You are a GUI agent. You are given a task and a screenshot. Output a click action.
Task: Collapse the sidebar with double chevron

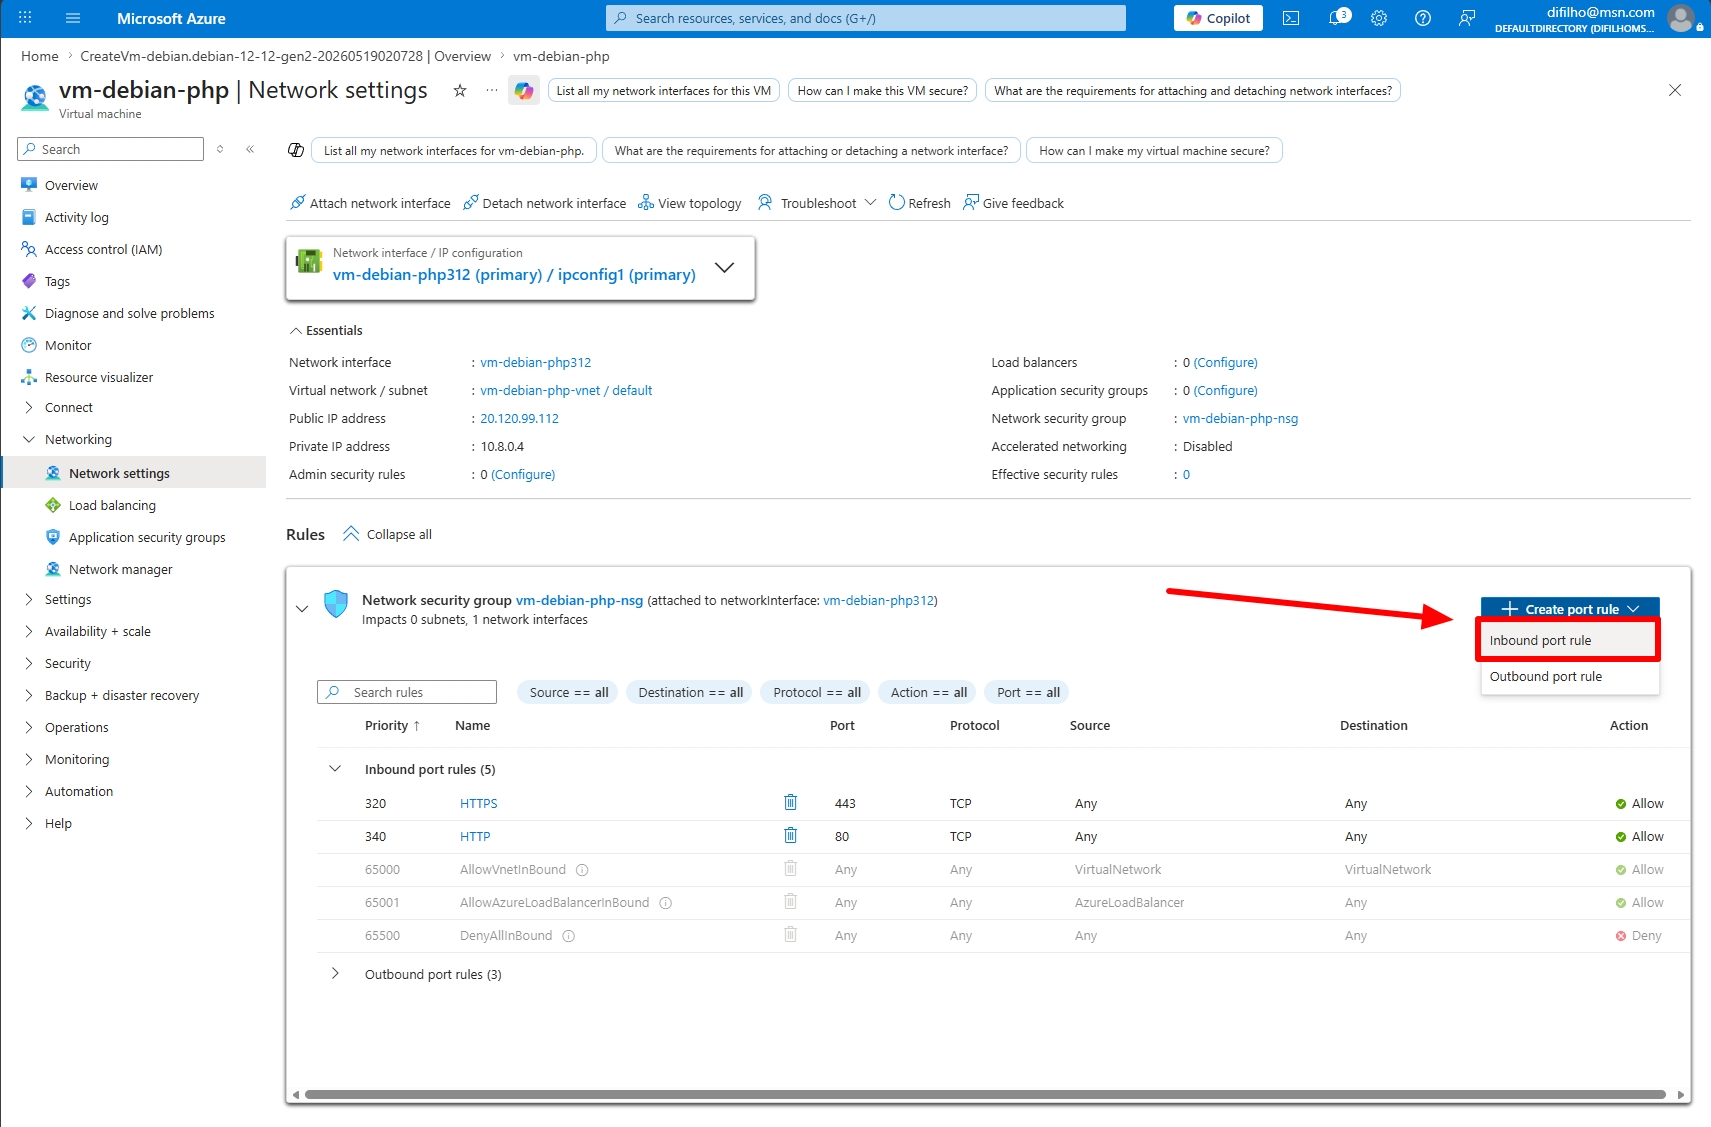pyautogui.click(x=250, y=149)
